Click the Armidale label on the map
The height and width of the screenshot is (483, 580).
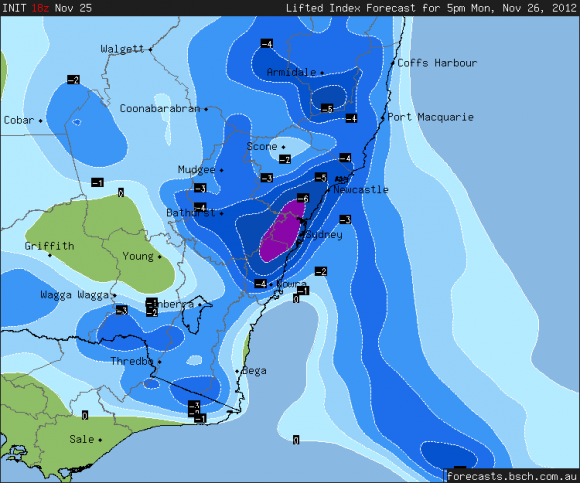[x=291, y=72]
